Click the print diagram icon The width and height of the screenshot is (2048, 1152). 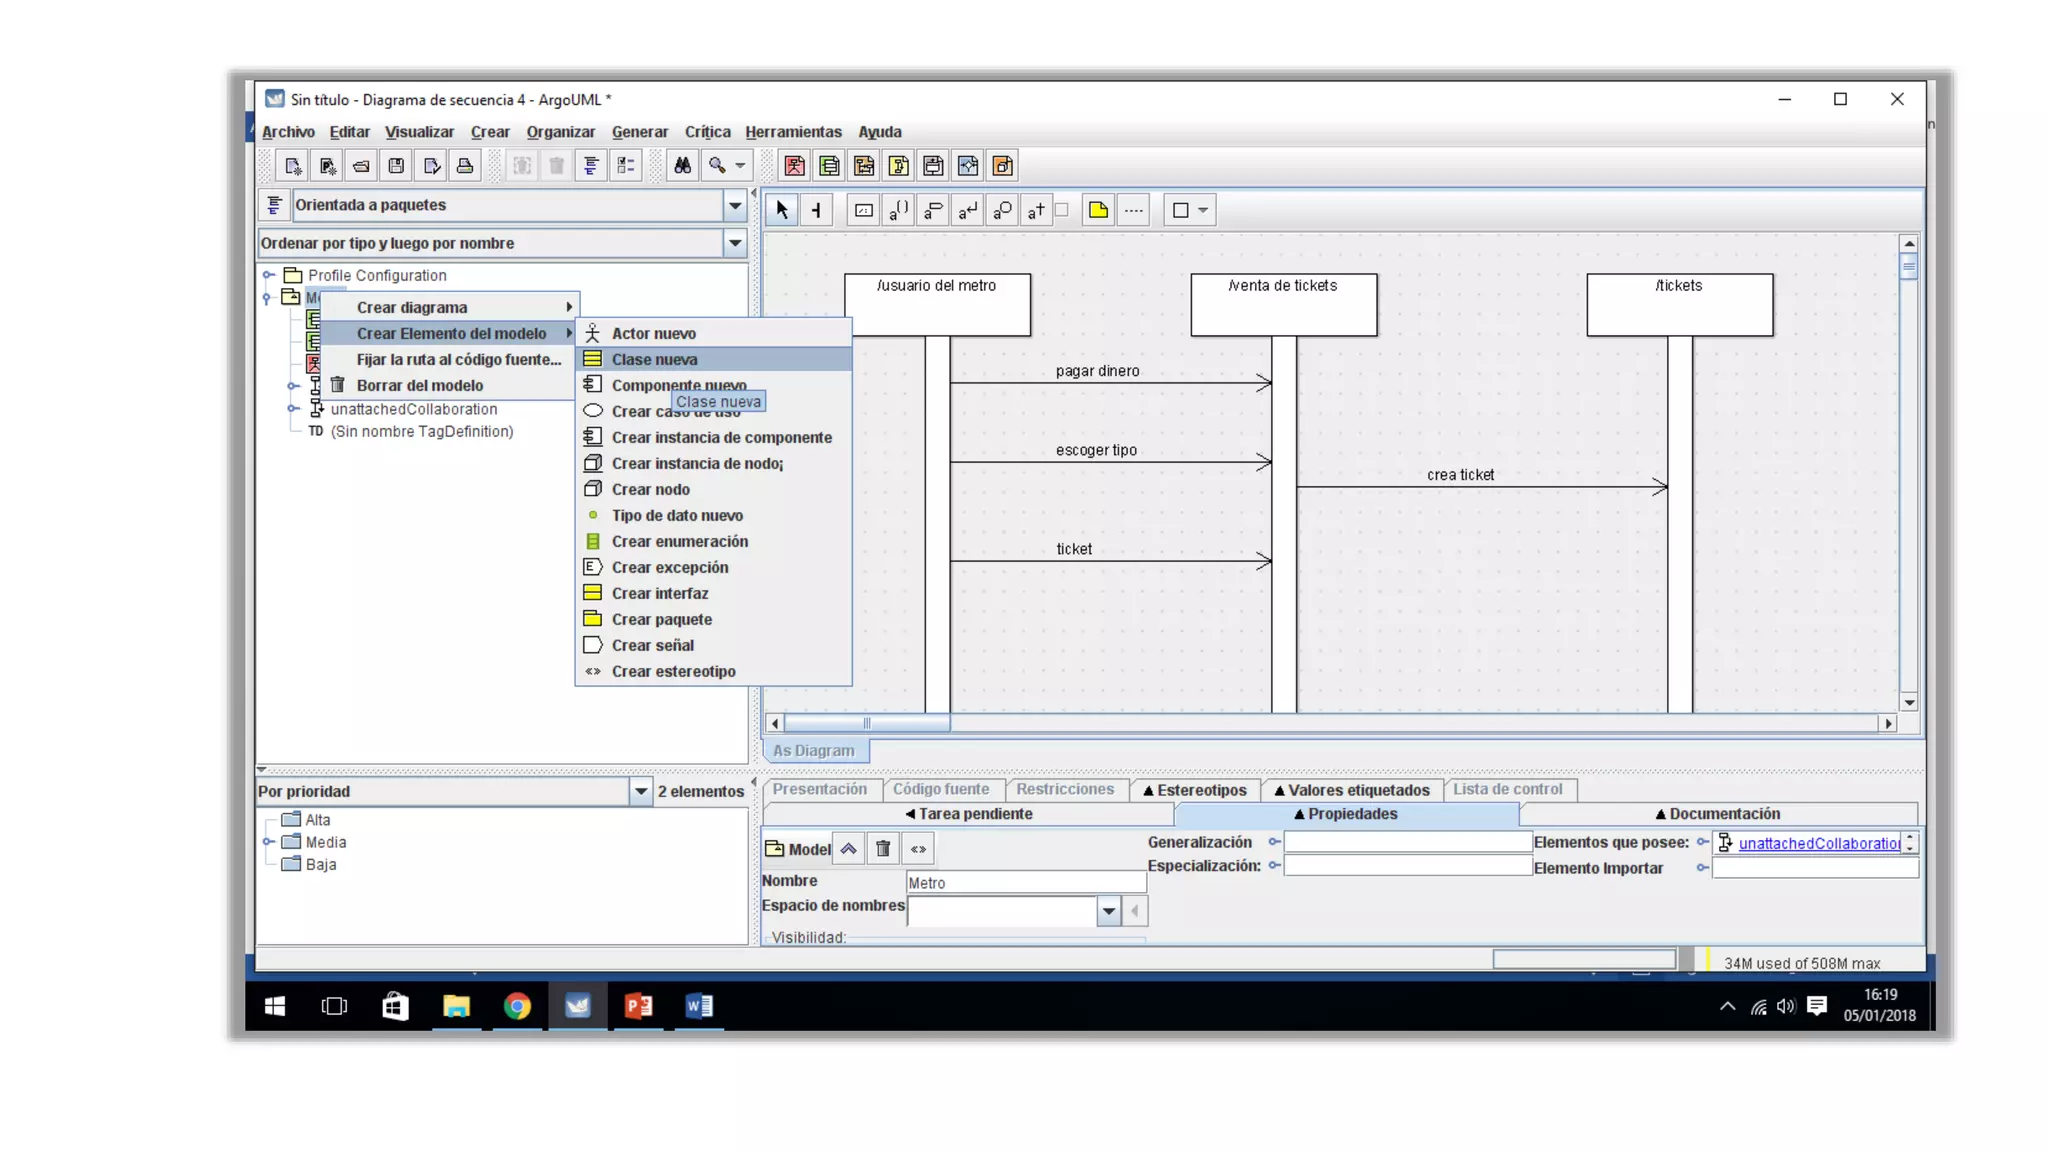coord(465,166)
